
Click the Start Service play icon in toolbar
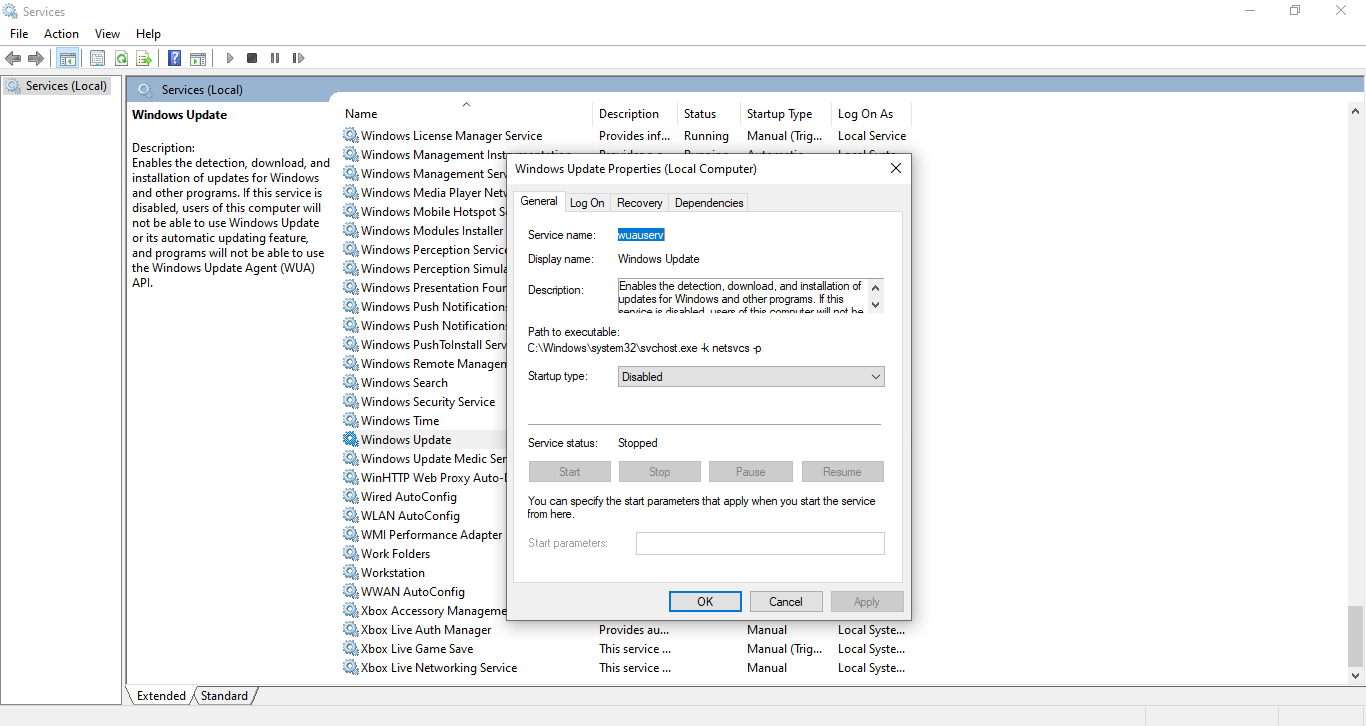[230, 58]
